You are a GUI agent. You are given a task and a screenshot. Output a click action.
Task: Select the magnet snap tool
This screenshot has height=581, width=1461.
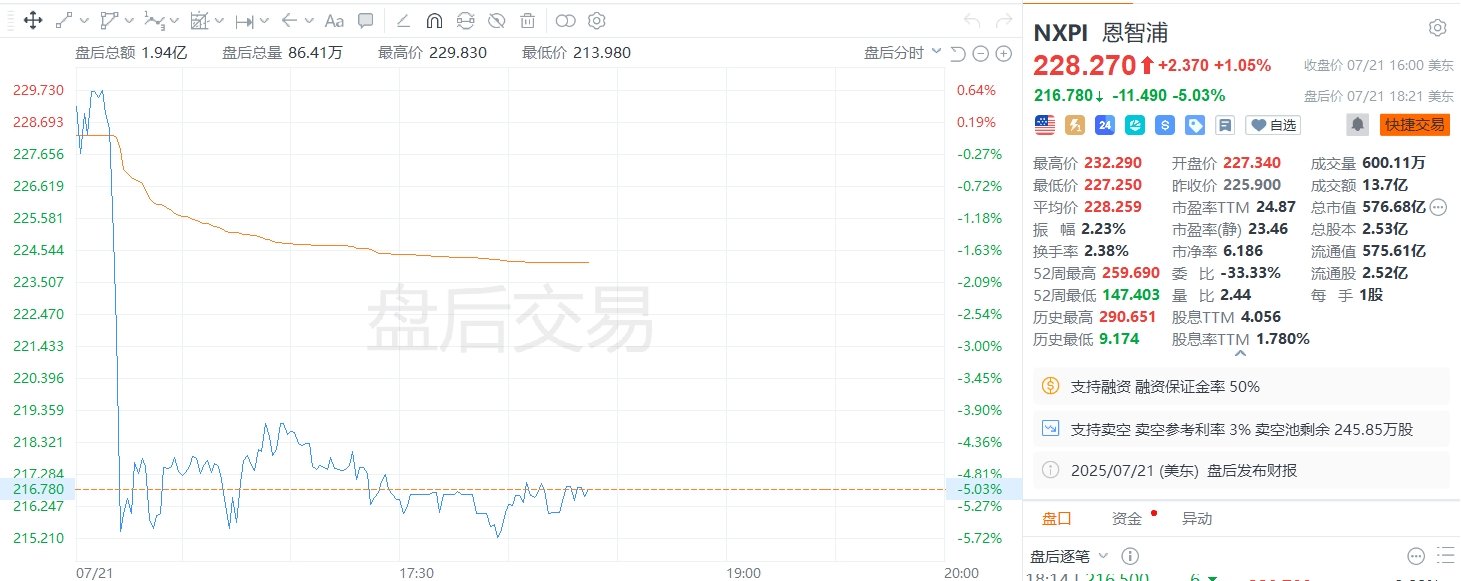(x=434, y=20)
